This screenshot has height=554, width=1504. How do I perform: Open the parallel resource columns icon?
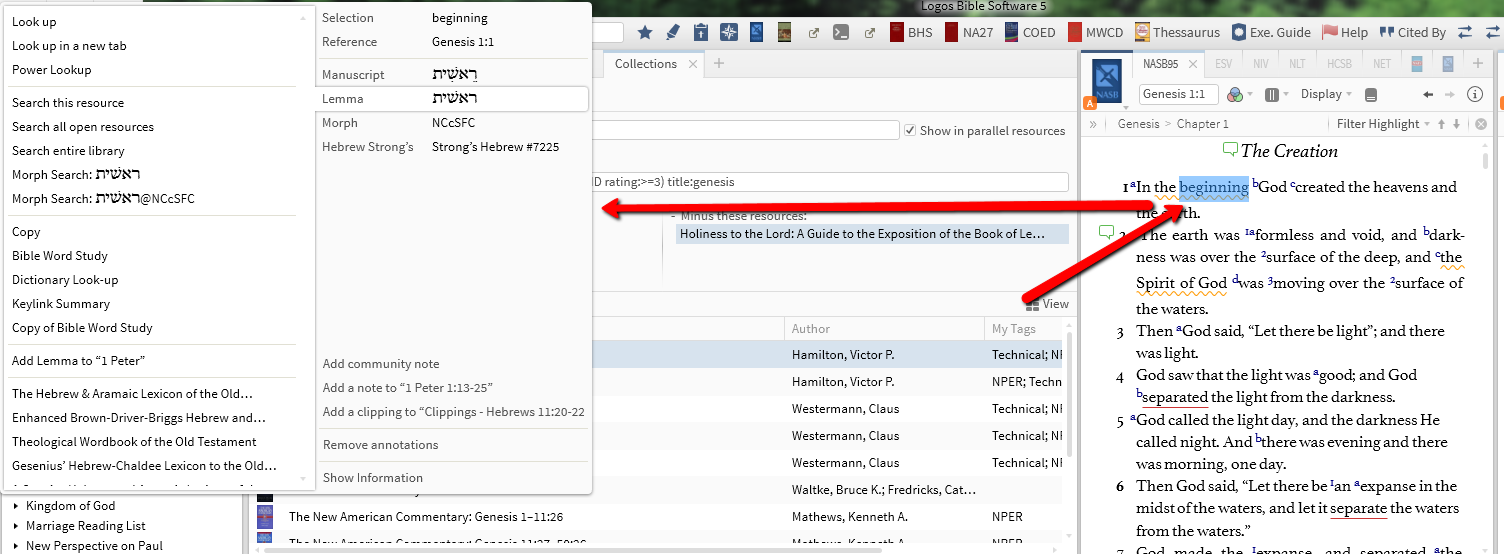(1271, 94)
